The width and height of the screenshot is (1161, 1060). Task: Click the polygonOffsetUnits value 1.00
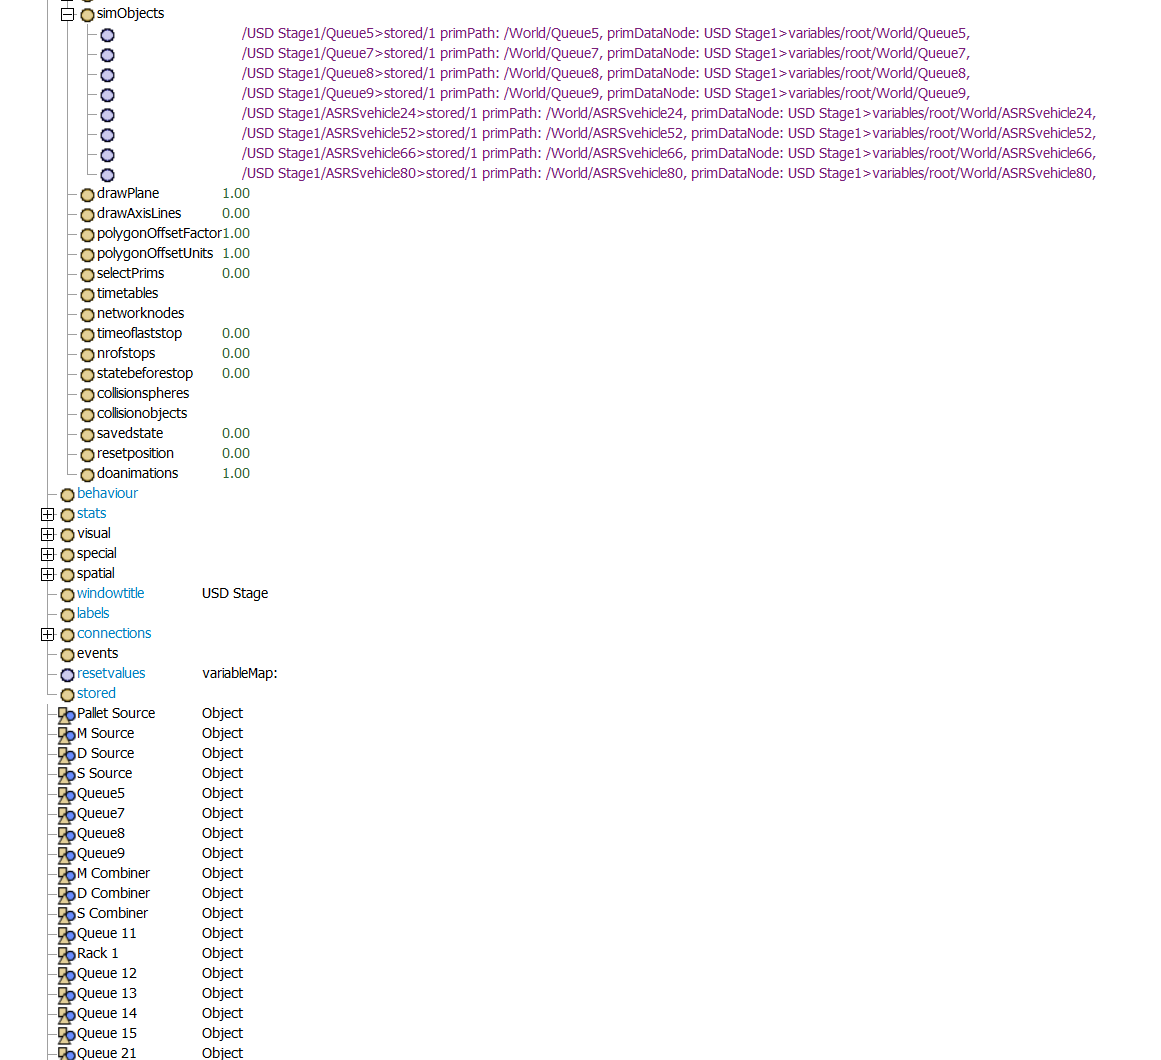[x=236, y=253]
